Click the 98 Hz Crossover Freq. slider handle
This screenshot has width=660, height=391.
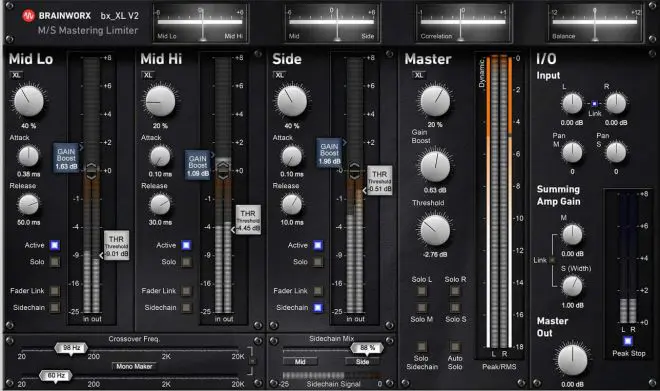coord(71,348)
